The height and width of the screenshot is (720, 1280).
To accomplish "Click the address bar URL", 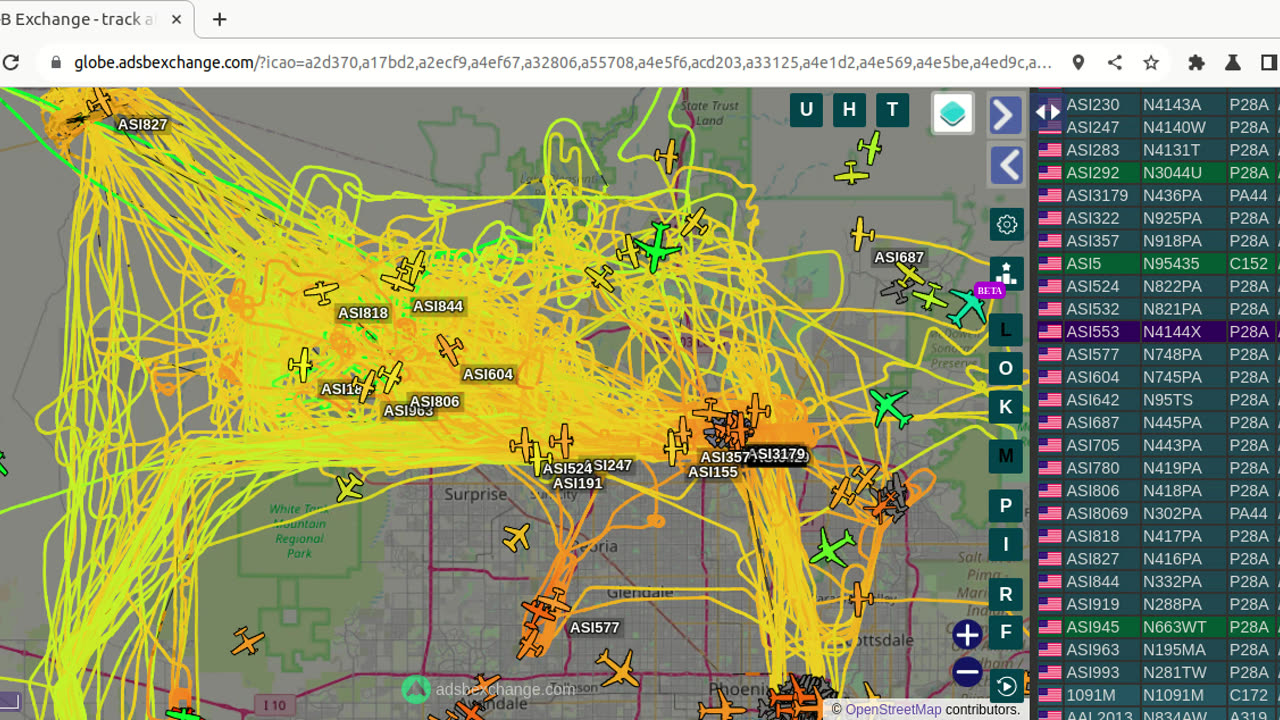I will 562,62.
